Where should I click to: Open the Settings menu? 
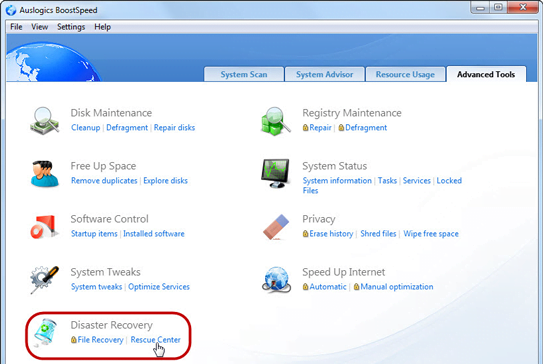pos(71,27)
